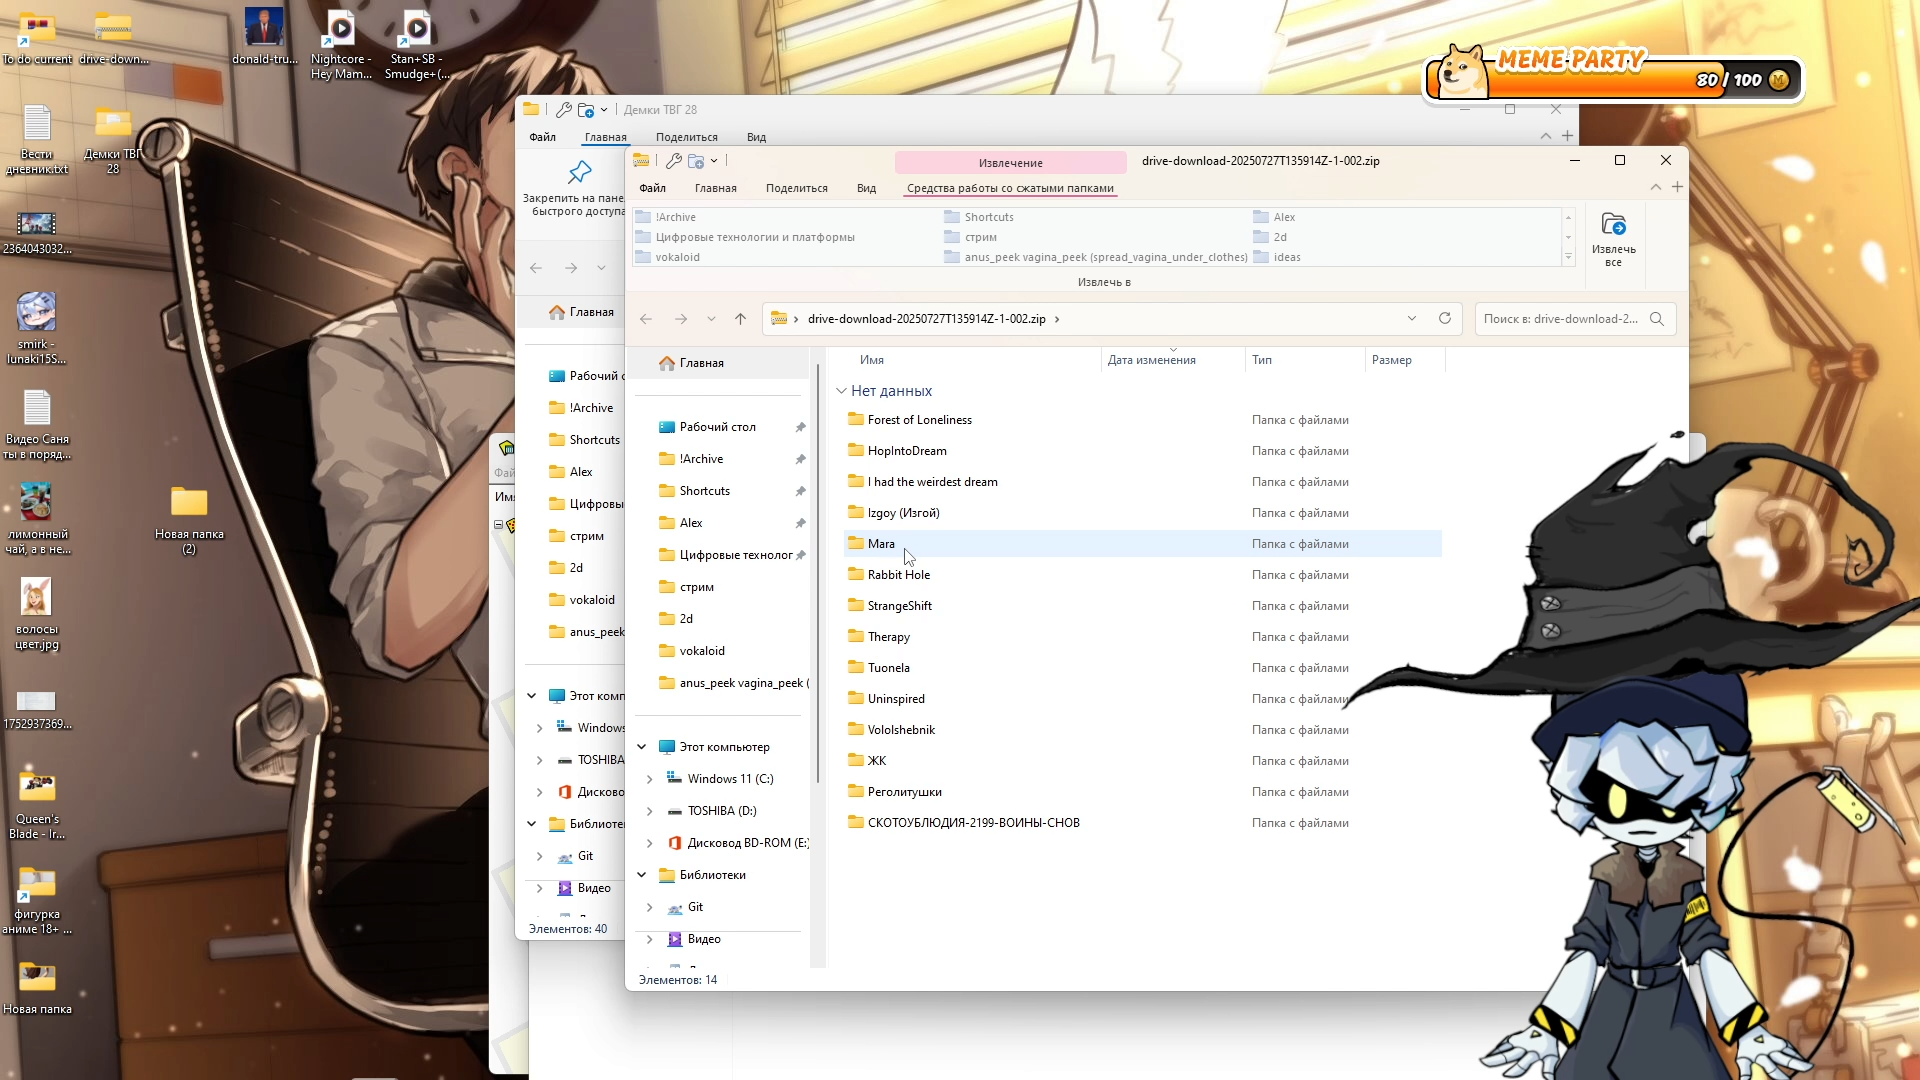Collapse the Нет данных group
This screenshot has width=1920, height=1080.
[841, 391]
